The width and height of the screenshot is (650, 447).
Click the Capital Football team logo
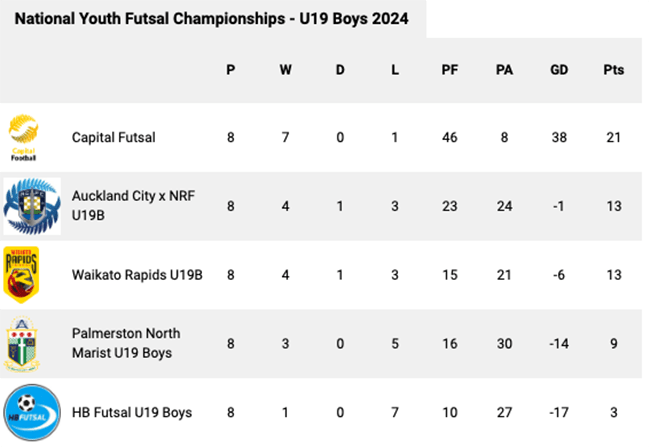coord(23,137)
